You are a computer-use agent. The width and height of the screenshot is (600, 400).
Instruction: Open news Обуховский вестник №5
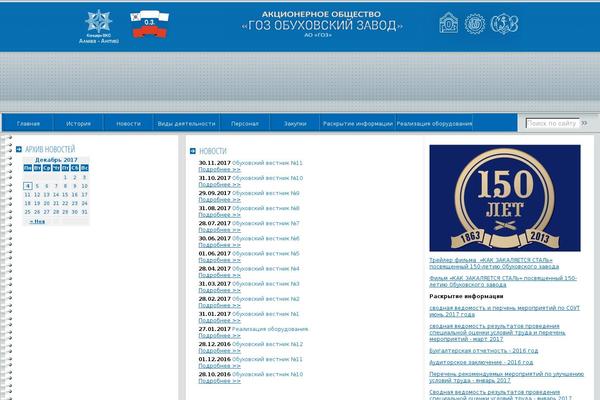pos(266,253)
